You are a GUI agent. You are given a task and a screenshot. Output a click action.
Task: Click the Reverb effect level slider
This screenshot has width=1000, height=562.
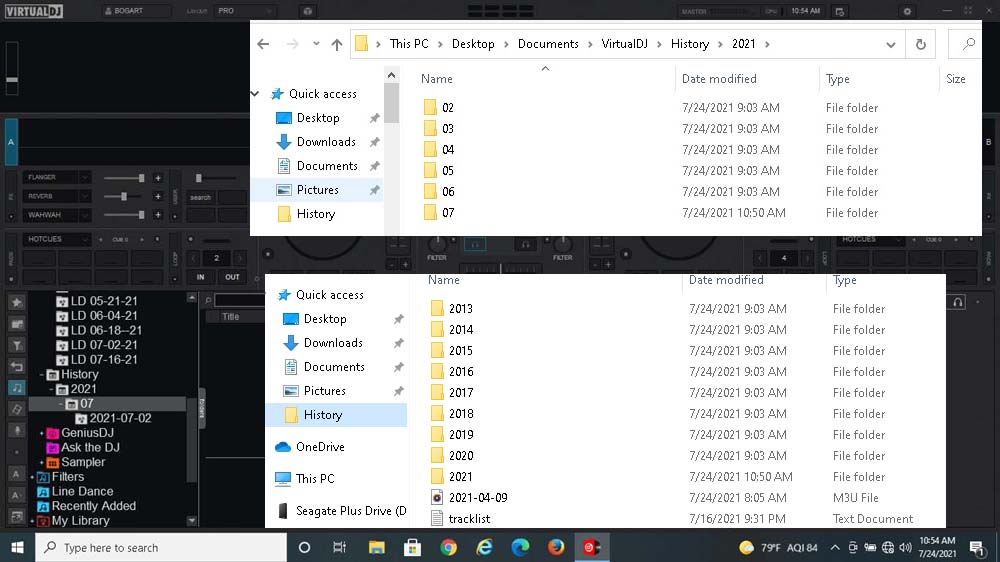(x=124, y=196)
